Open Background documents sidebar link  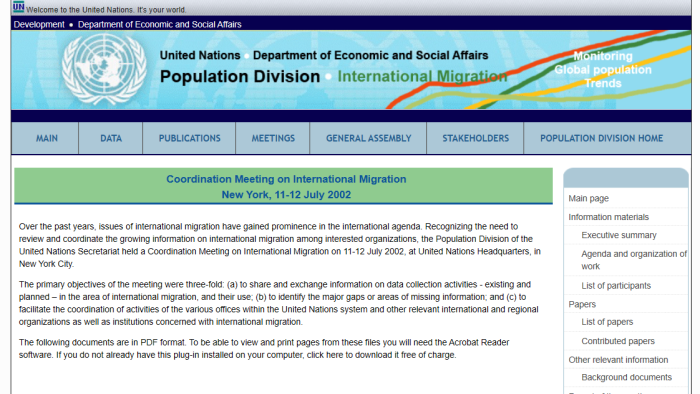(x=626, y=377)
